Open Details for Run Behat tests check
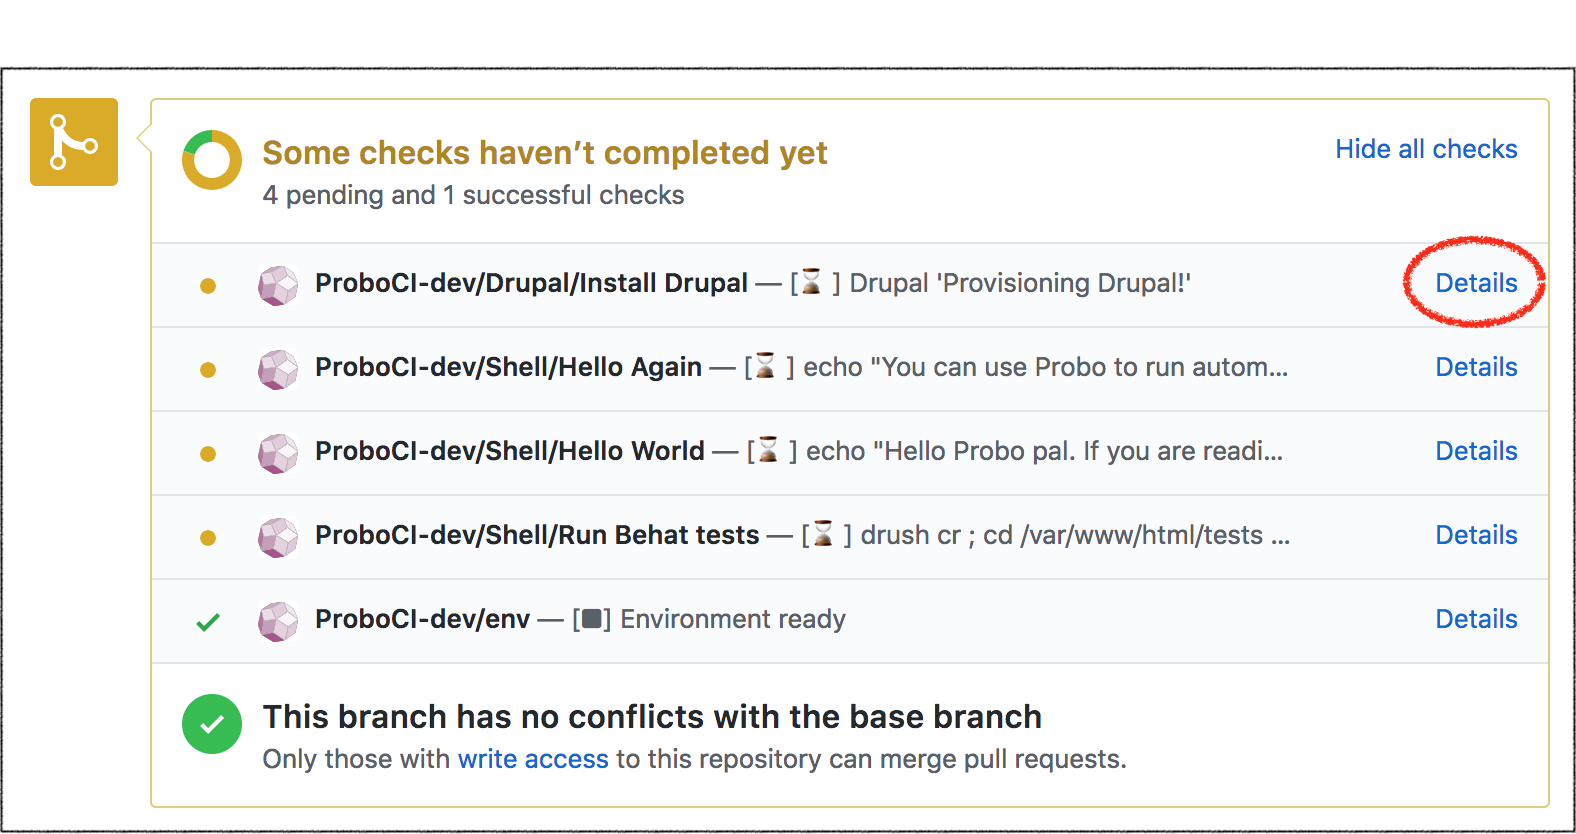Image resolution: width=1576 pixels, height=834 pixels. pyautogui.click(x=1476, y=536)
